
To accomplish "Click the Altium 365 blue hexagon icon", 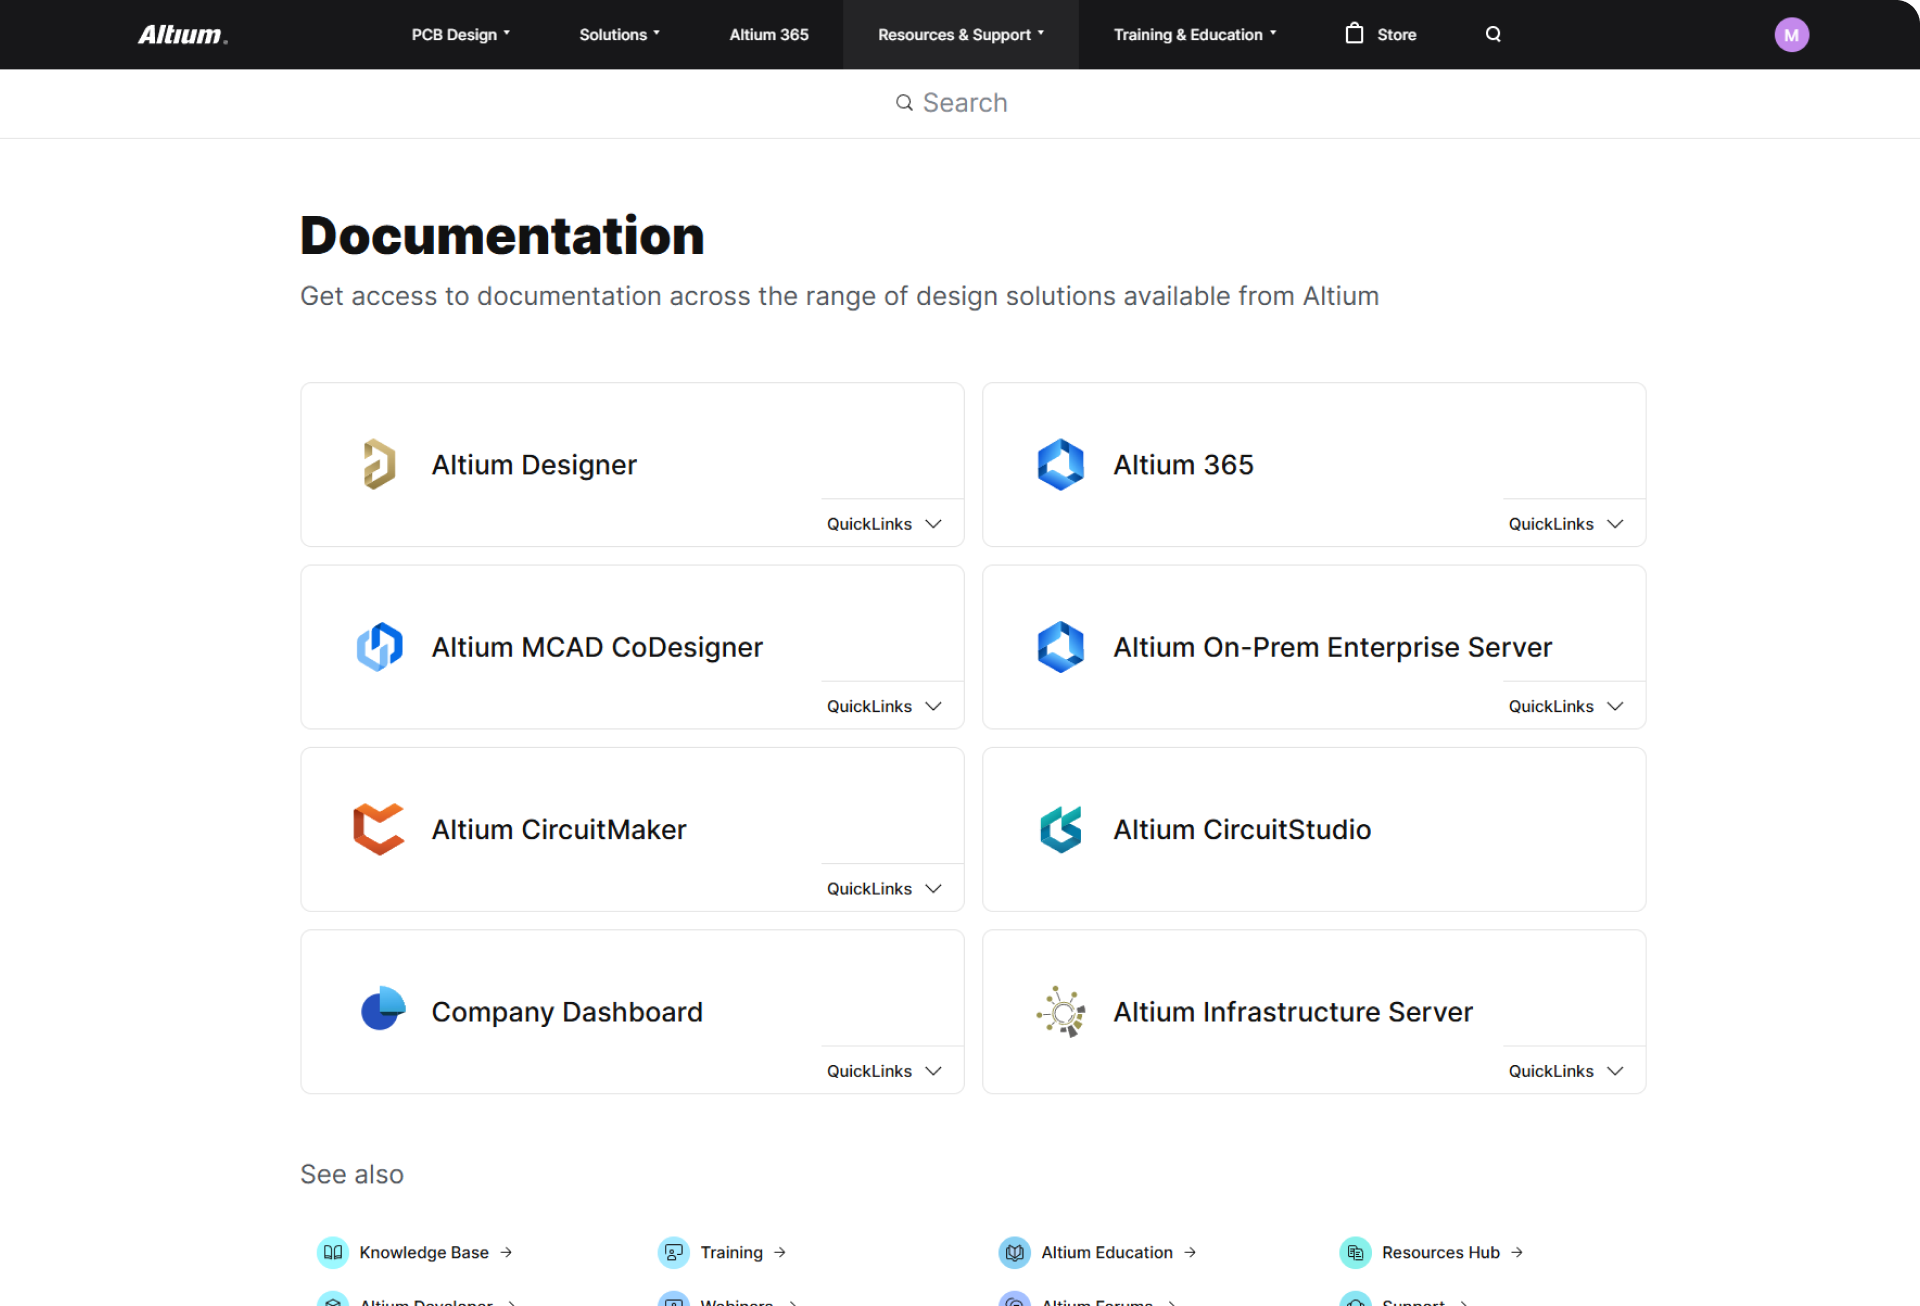I will [1060, 464].
